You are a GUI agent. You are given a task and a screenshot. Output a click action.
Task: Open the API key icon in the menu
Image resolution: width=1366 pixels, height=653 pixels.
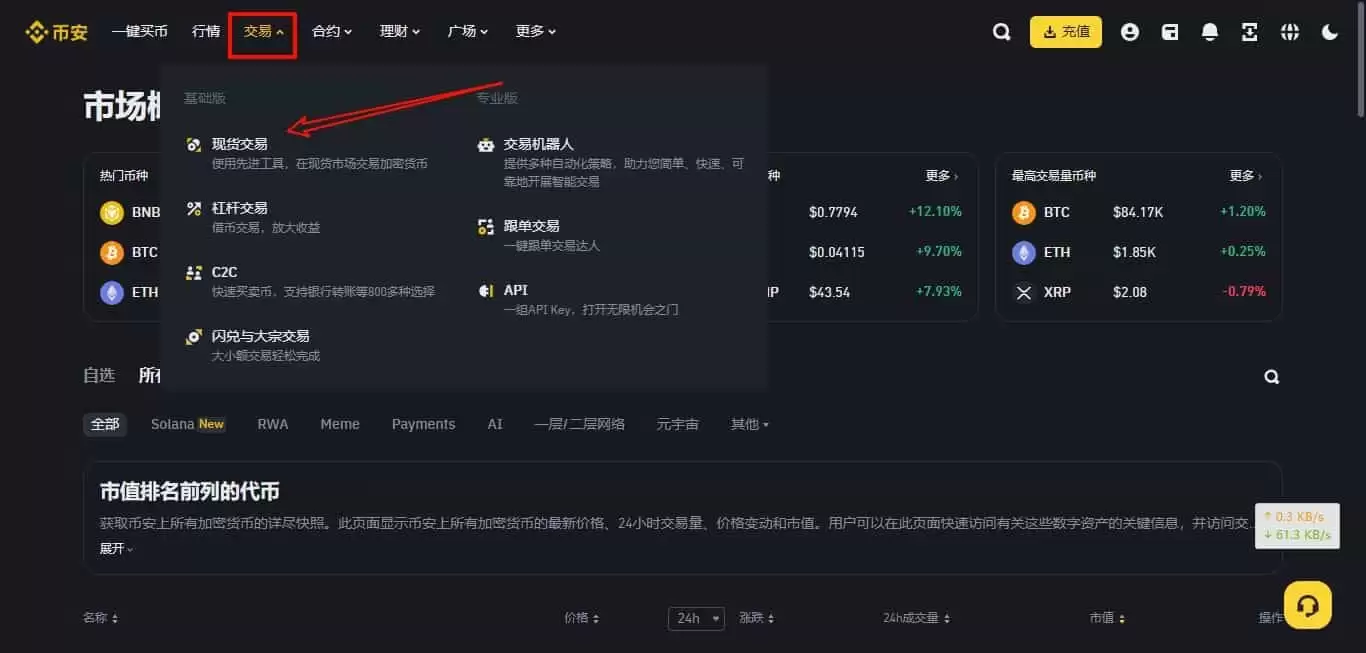tap(486, 291)
